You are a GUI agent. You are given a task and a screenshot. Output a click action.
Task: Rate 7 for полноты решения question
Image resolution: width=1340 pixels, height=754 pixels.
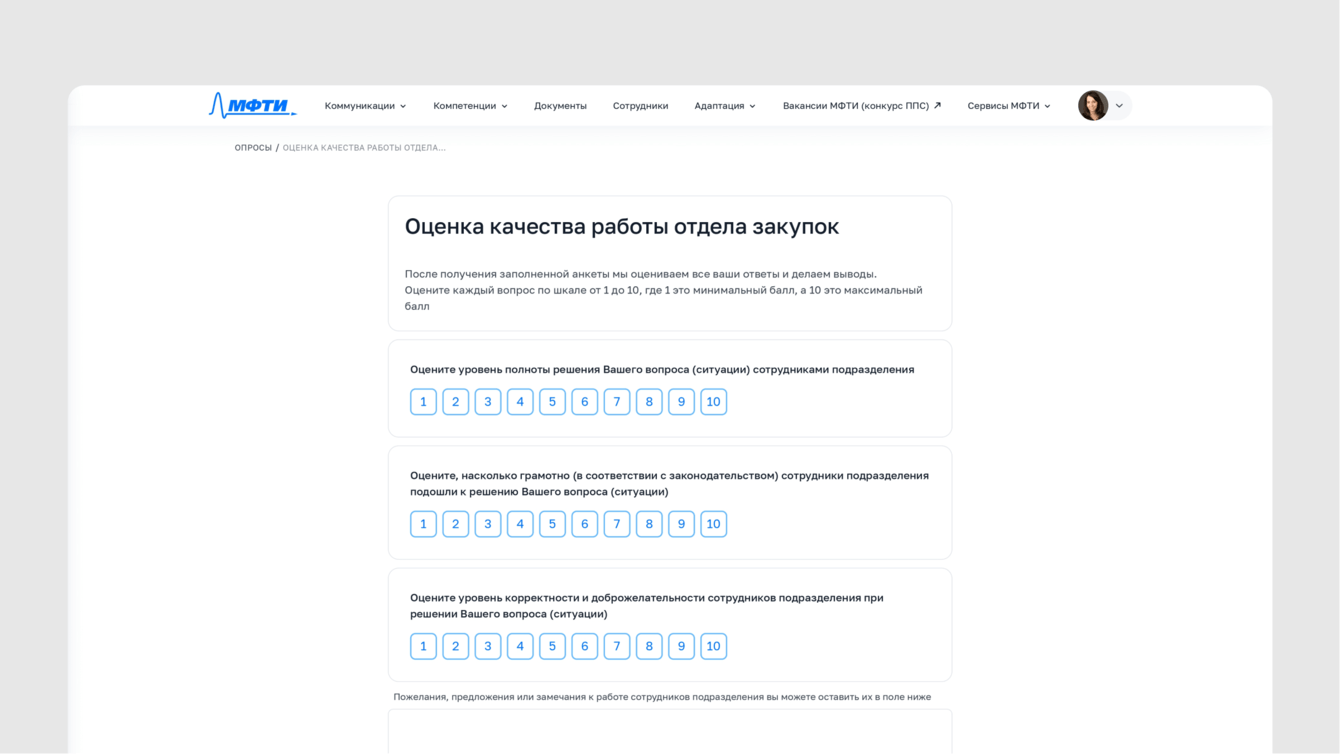point(617,402)
